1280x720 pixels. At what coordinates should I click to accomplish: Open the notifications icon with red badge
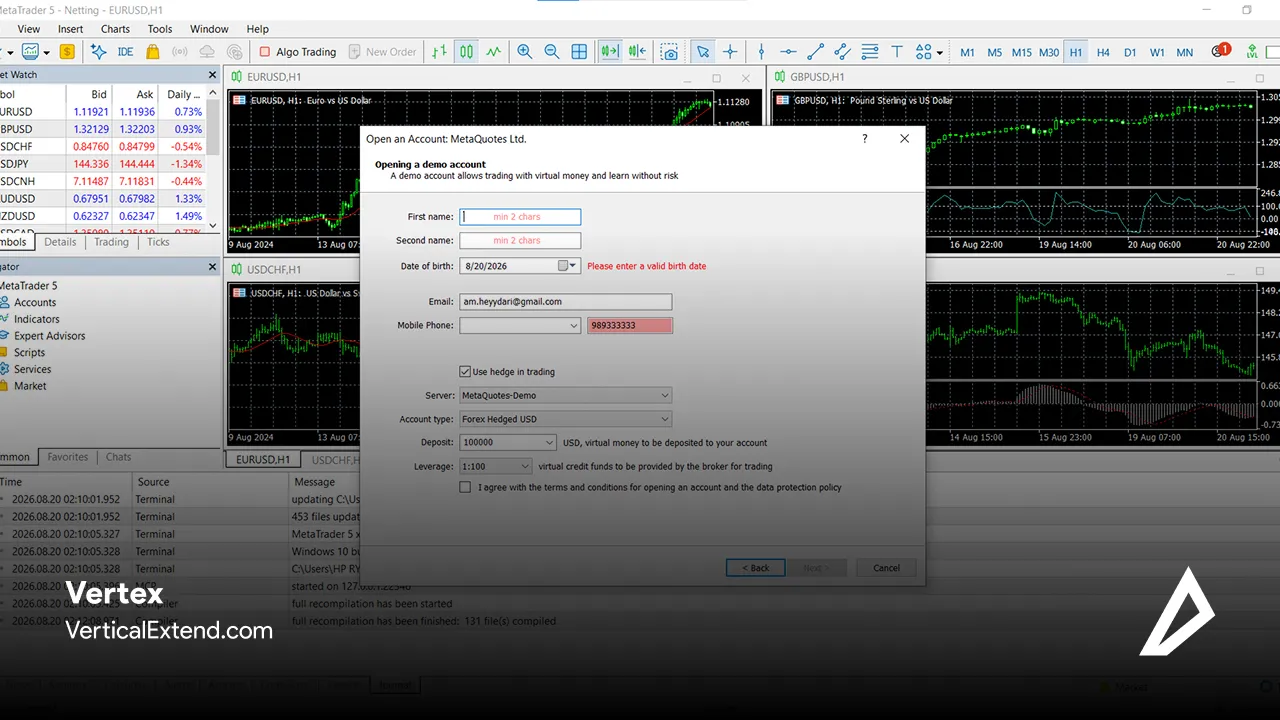1220,51
